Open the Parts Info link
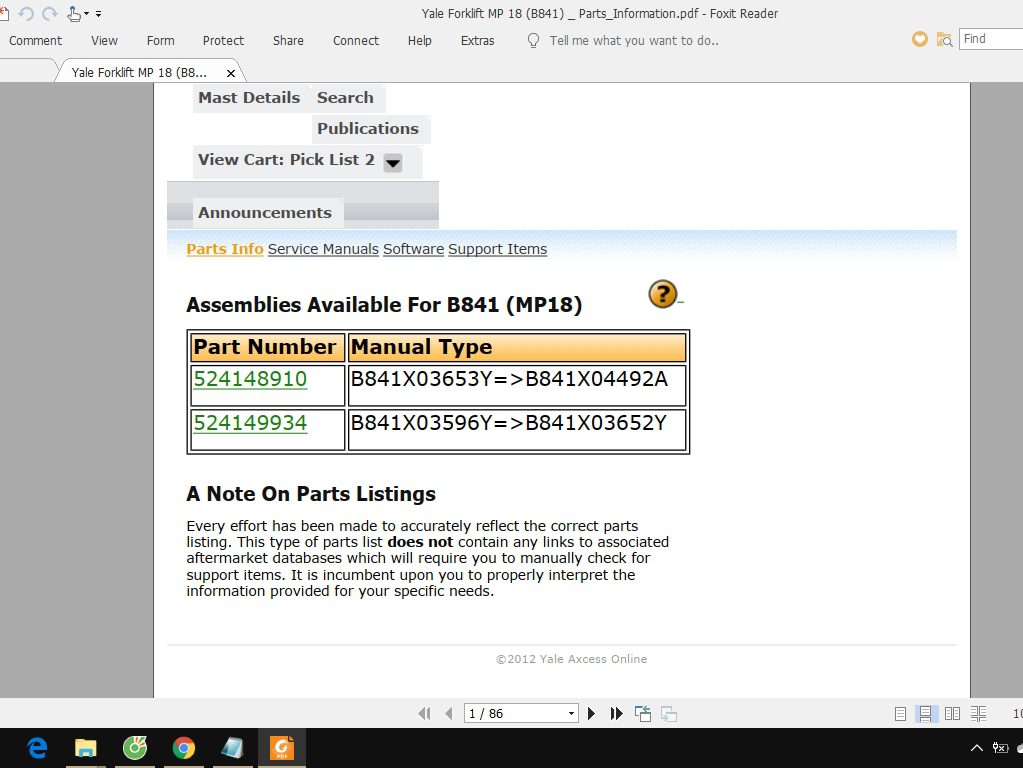Screen dimensions: 1023x768 click(x=224, y=249)
